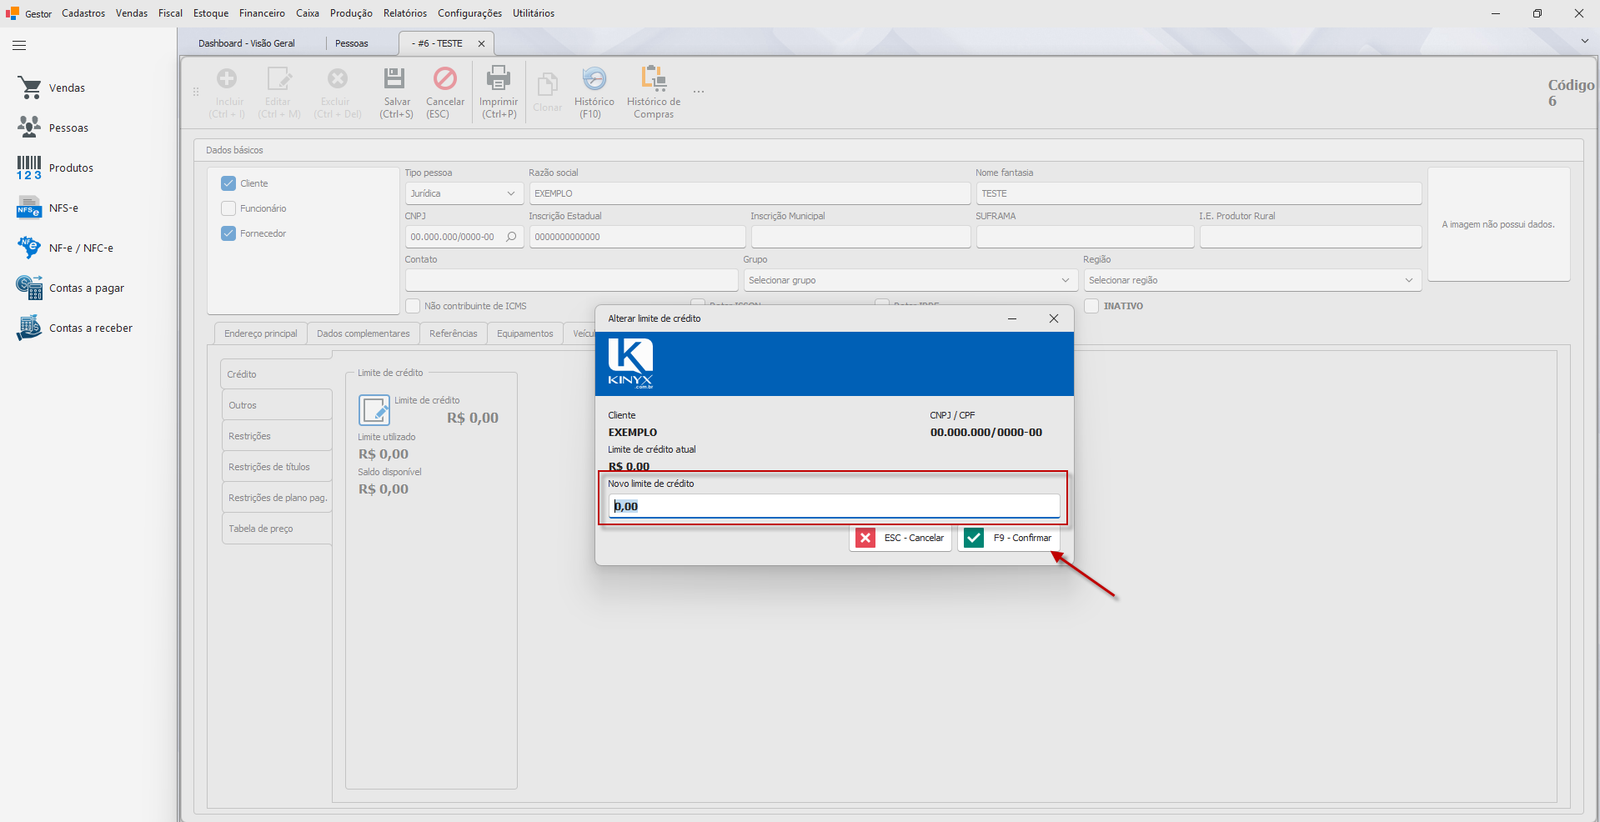The height and width of the screenshot is (822, 1600).
Task: Open the NFS-e sidebar icon
Action: 29,208
